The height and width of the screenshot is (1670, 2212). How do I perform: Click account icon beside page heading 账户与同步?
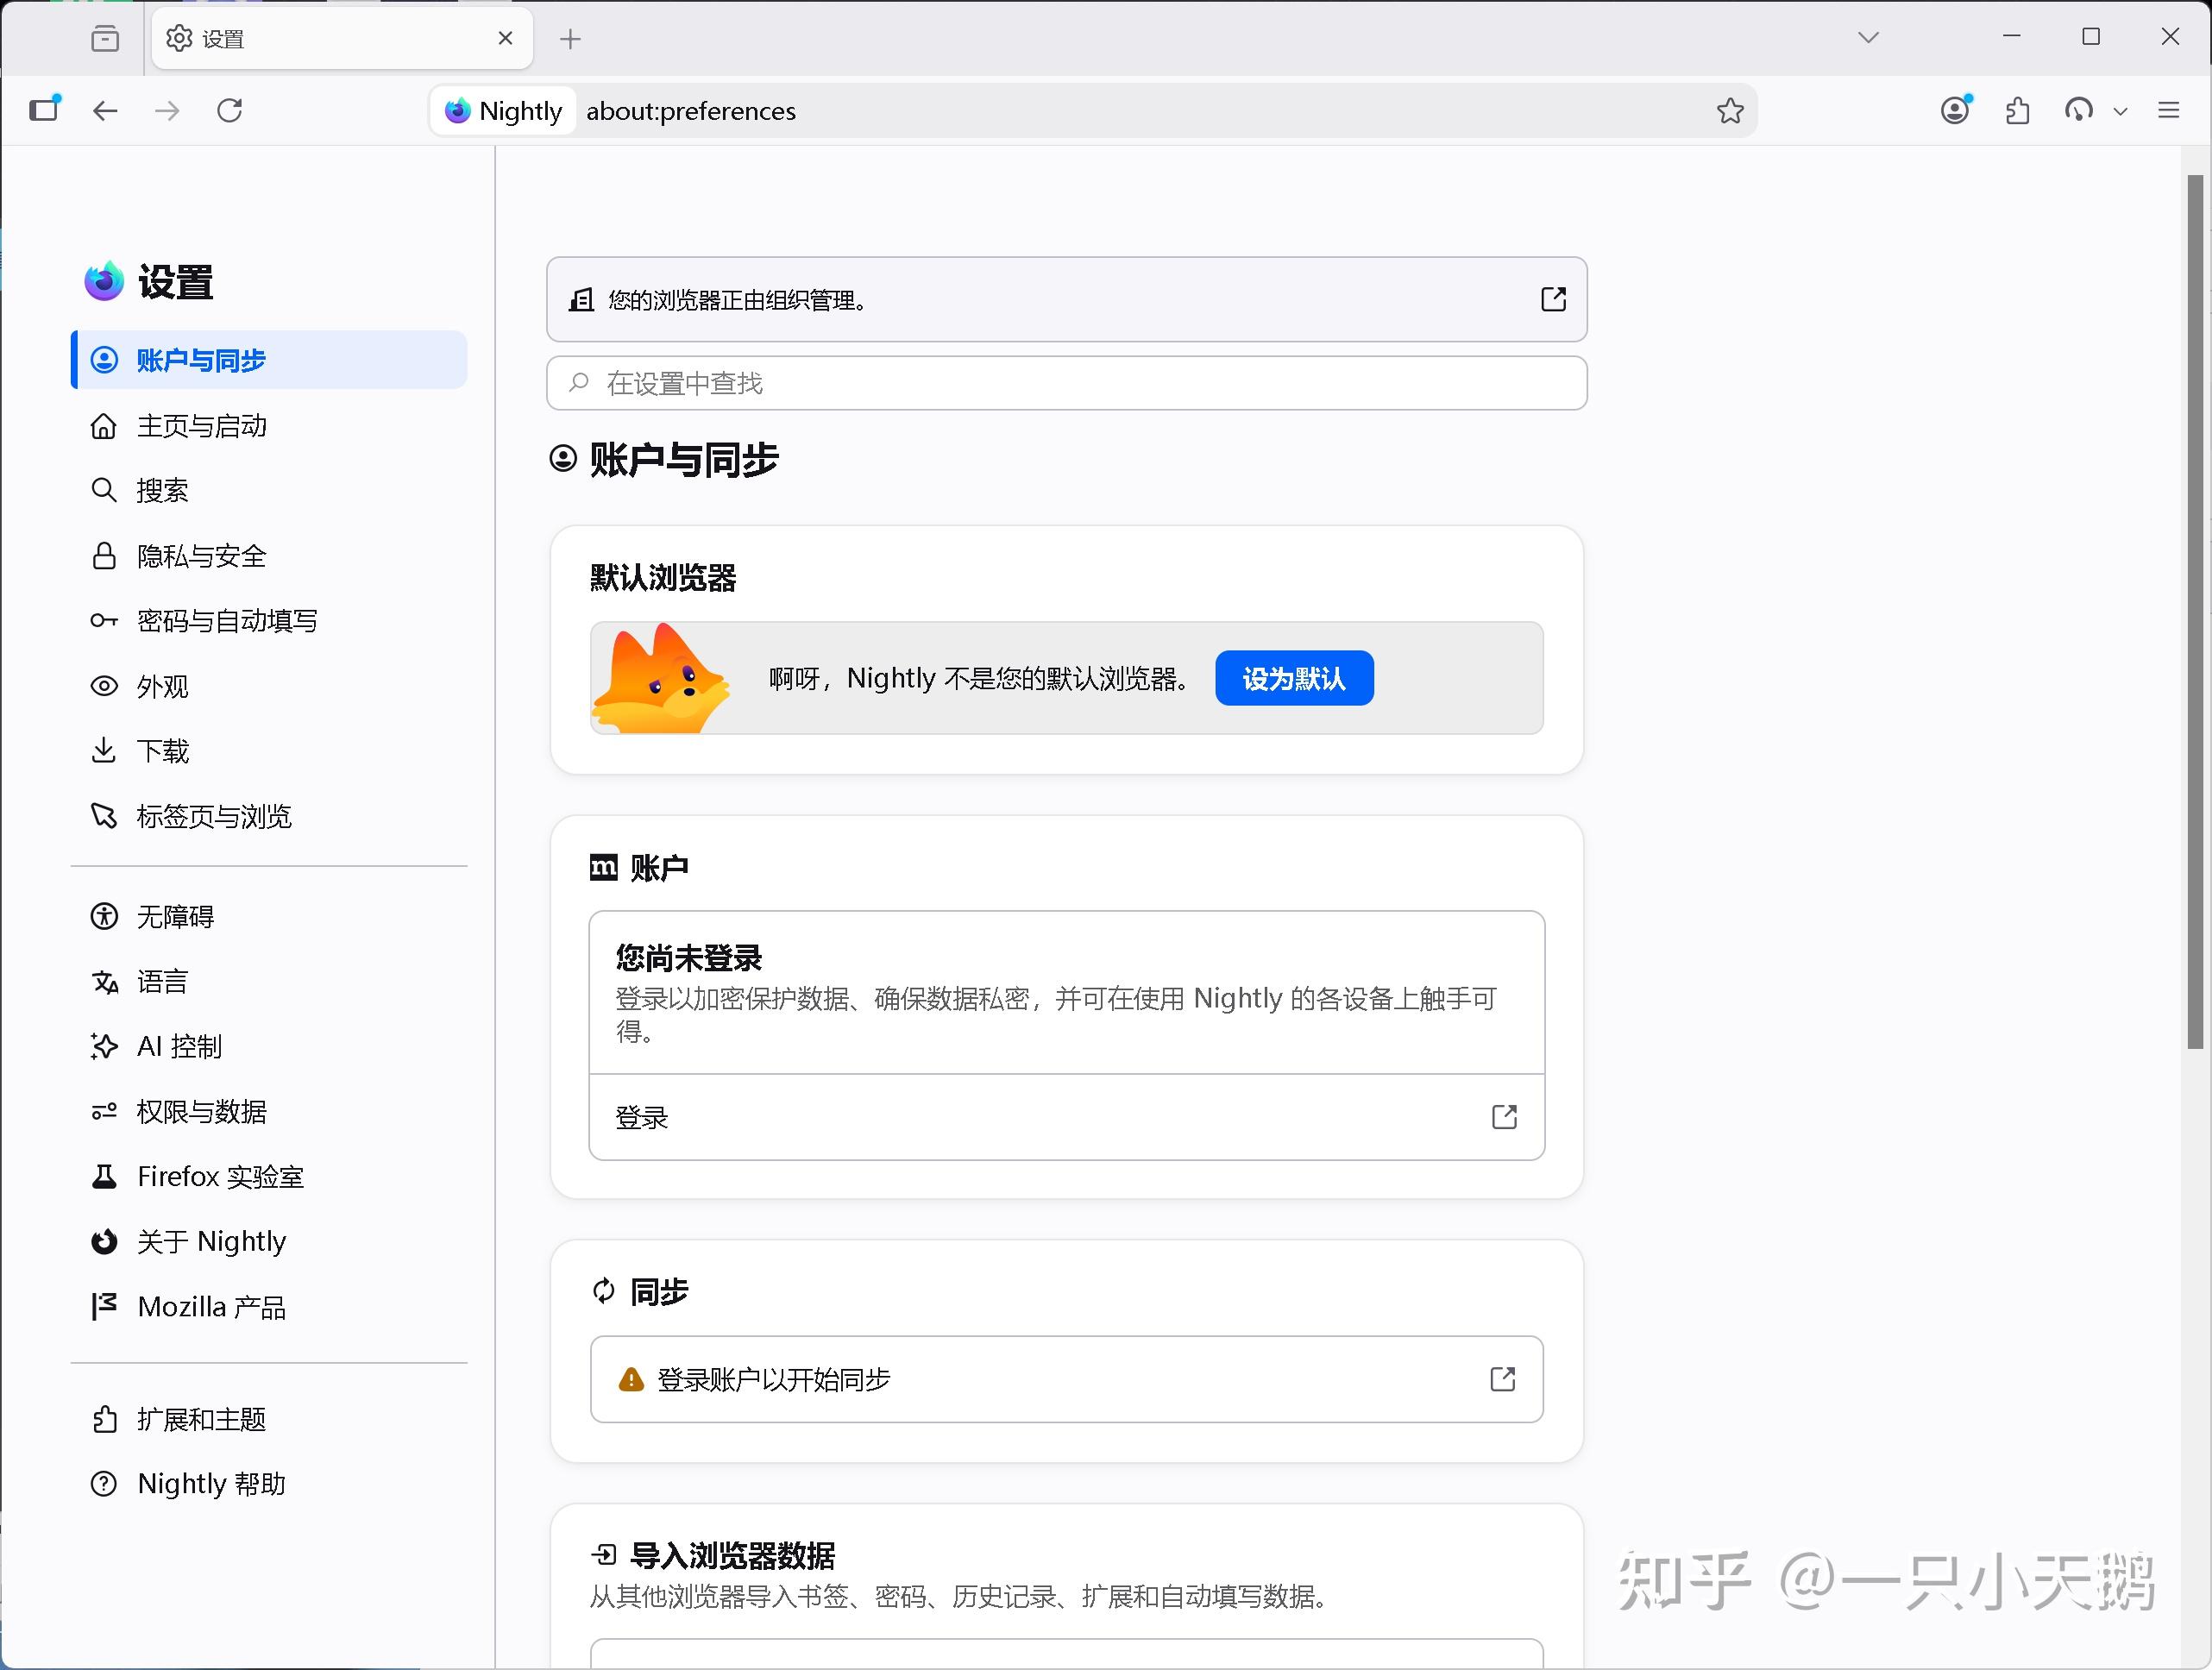pos(563,458)
